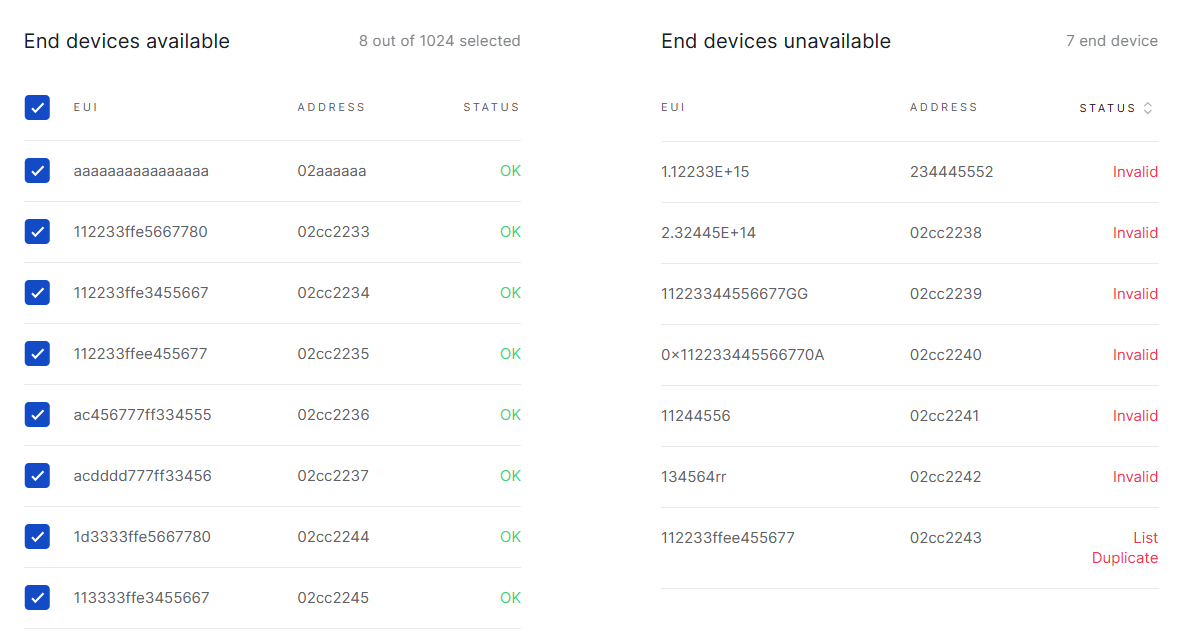The height and width of the screenshot is (641, 1203).
Task: Toggle selection of 112233ffe3455667
Action: [x=37, y=292]
